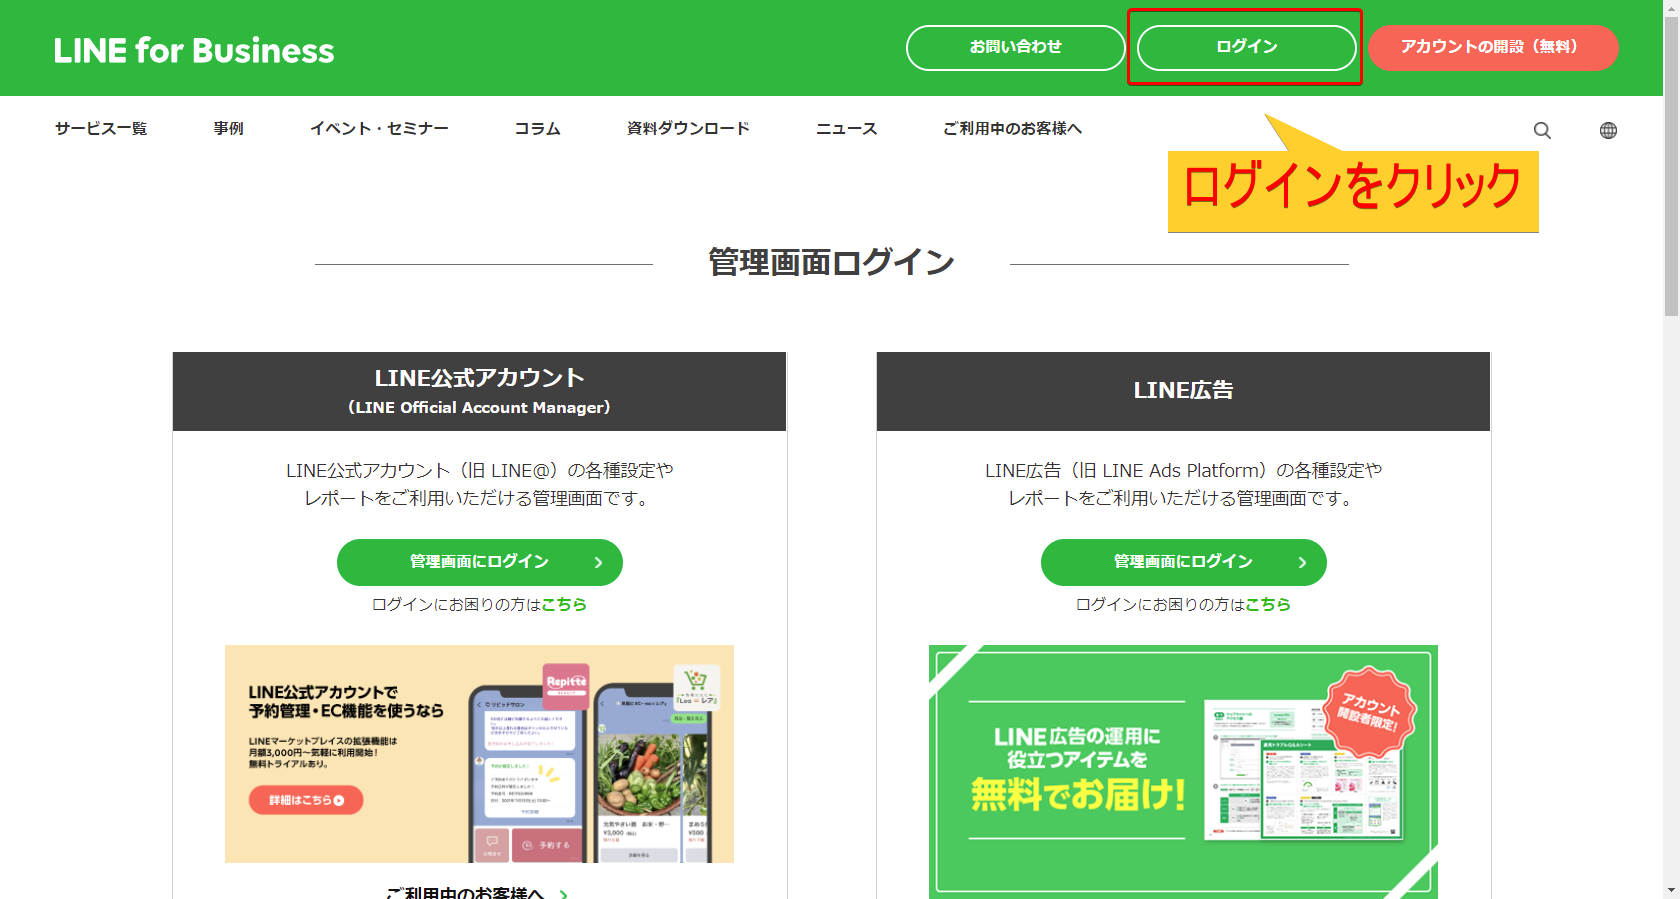Click こちら help link under LINE広告

tap(1268, 605)
